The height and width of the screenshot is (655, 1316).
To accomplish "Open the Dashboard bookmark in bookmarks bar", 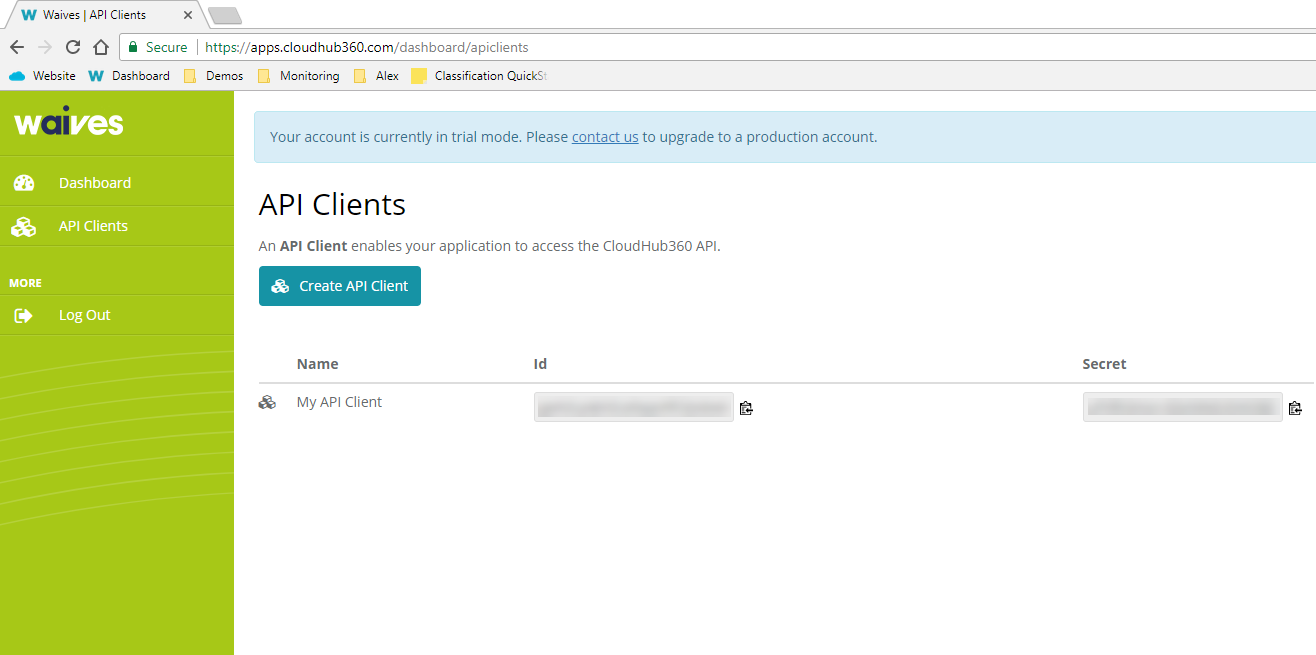I will pos(129,76).
